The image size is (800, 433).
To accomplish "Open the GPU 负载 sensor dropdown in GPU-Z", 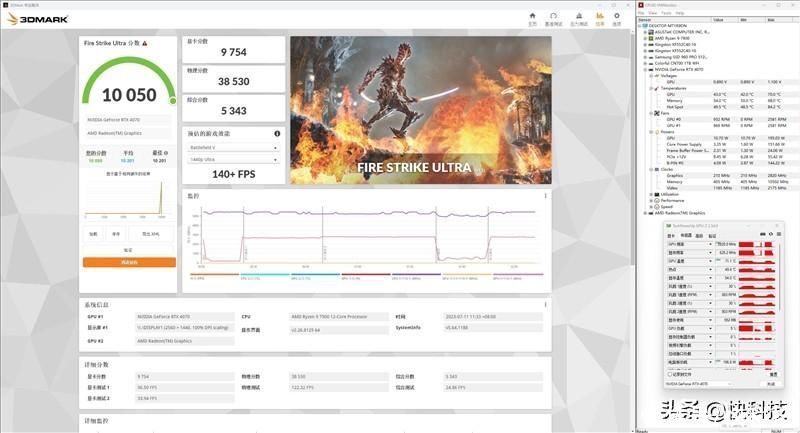I will point(710,328).
